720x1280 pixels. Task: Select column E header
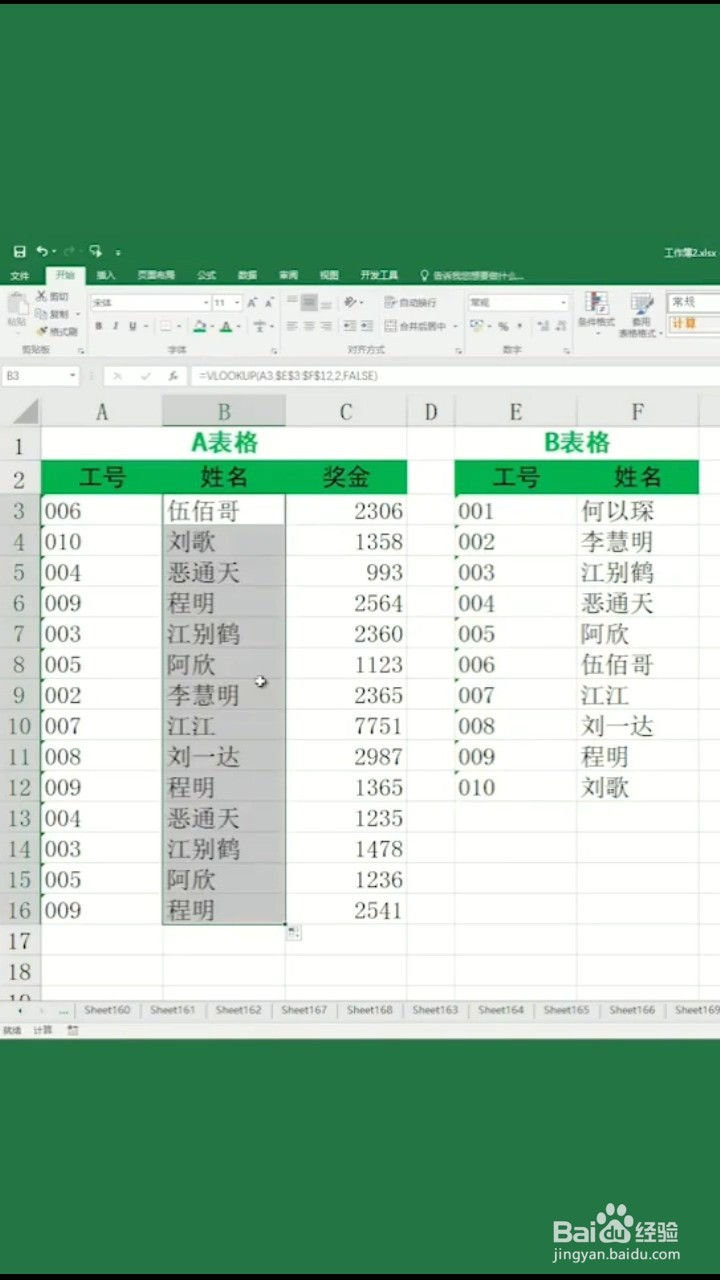click(516, 411)
